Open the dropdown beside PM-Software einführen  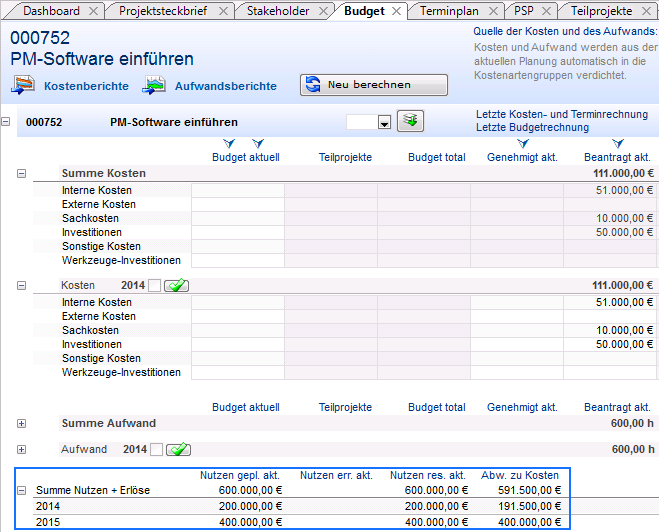[384, 122]
